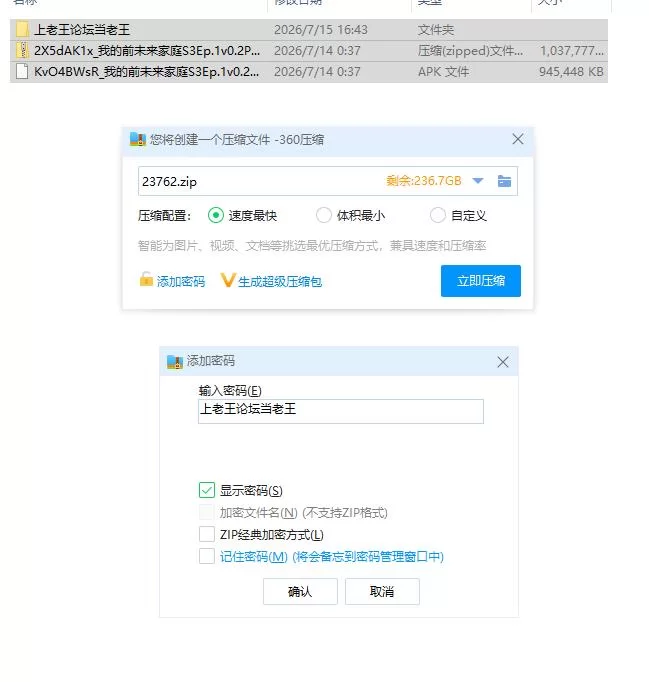Image resolution: width=649 pixels, height=682 pixels.
Task: Confirm the password with the 确认 button
Action: [300, 592]
